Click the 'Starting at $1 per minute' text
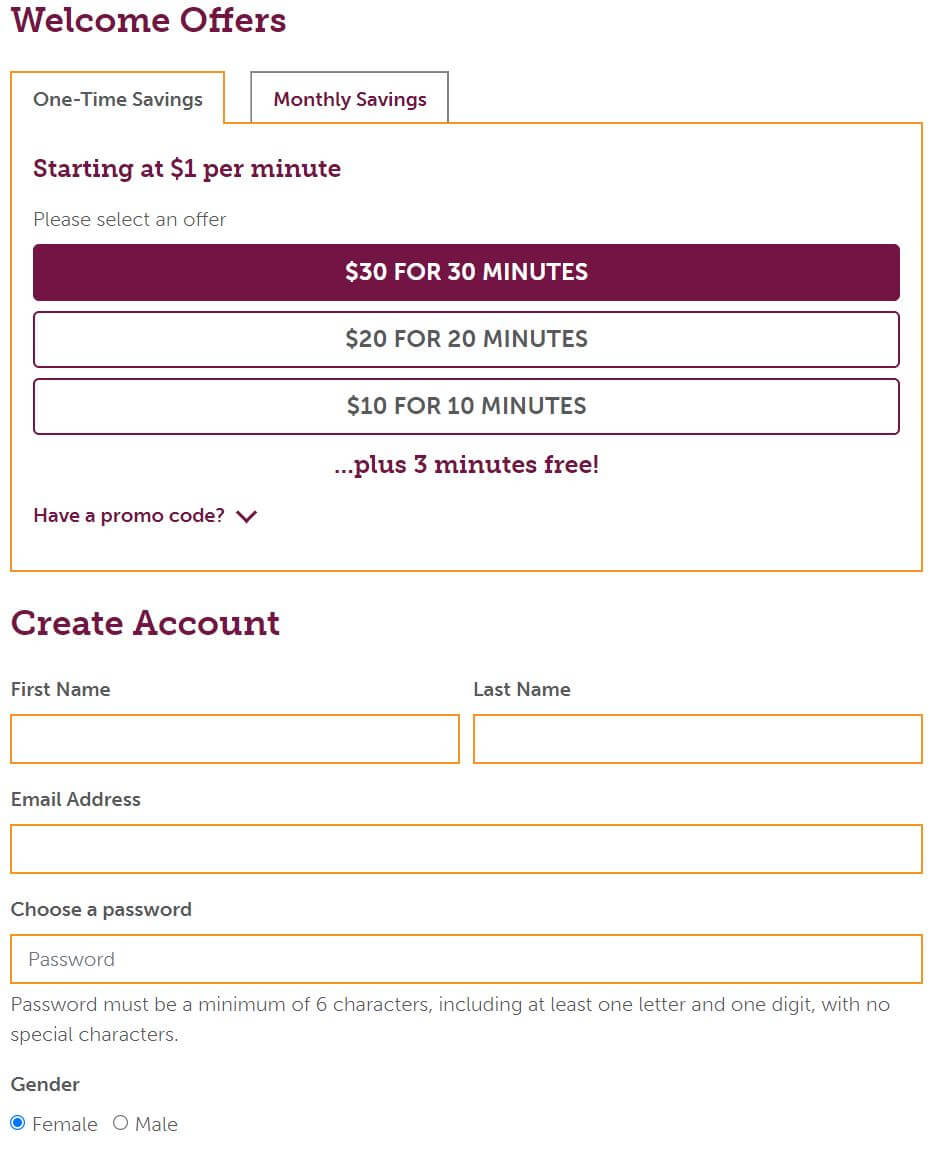 coord(186,169)
